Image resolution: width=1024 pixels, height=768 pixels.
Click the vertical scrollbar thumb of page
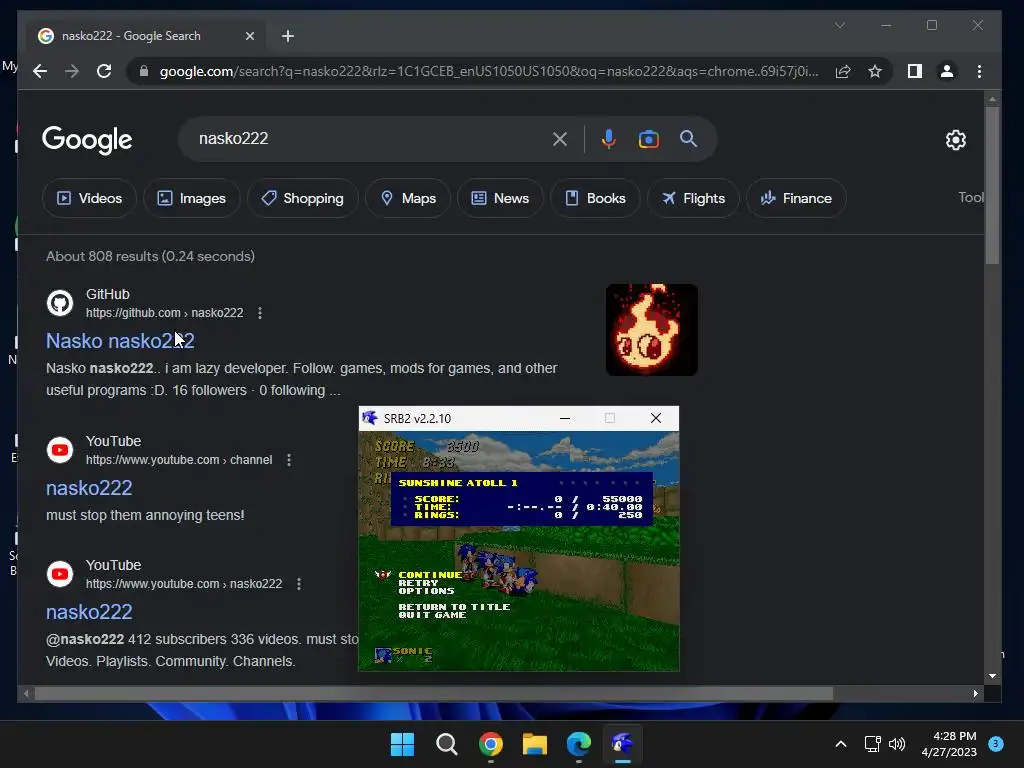(992, 186)
